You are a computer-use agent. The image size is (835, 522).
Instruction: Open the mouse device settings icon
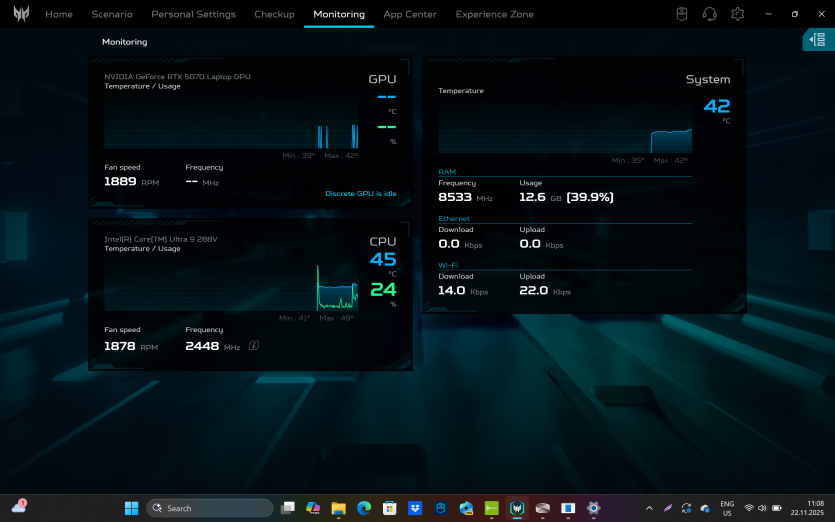pos(681,14)
